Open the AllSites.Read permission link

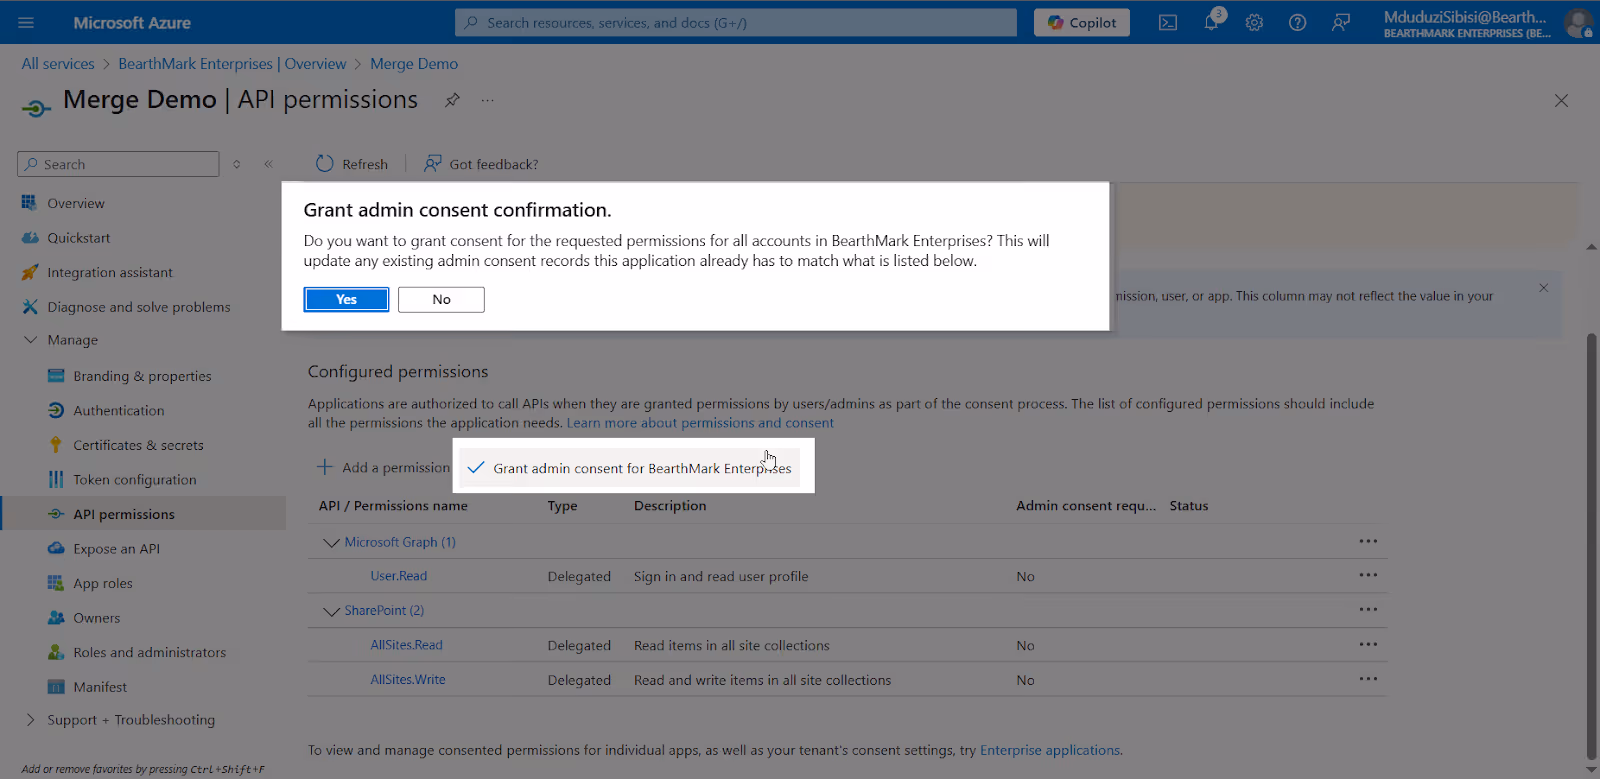point(406,645)
